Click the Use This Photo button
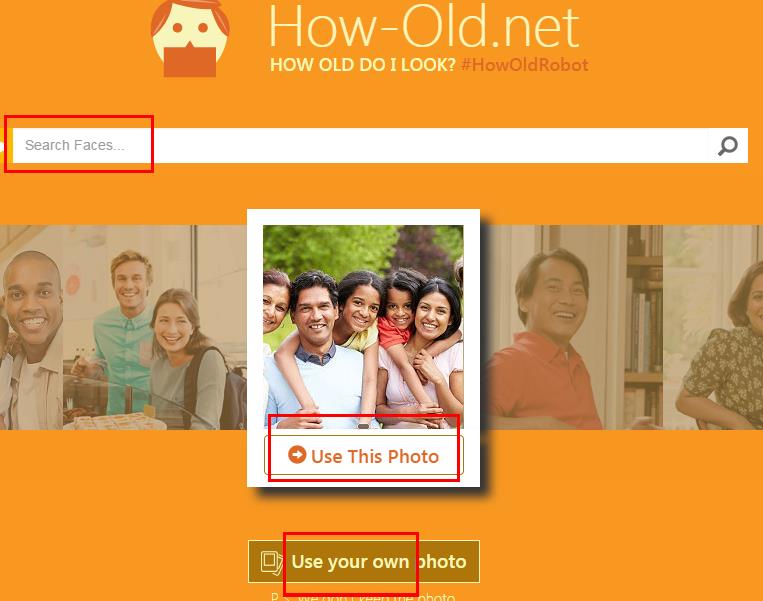This screenshot has height=601, width=763. click(x=363, y=455)
